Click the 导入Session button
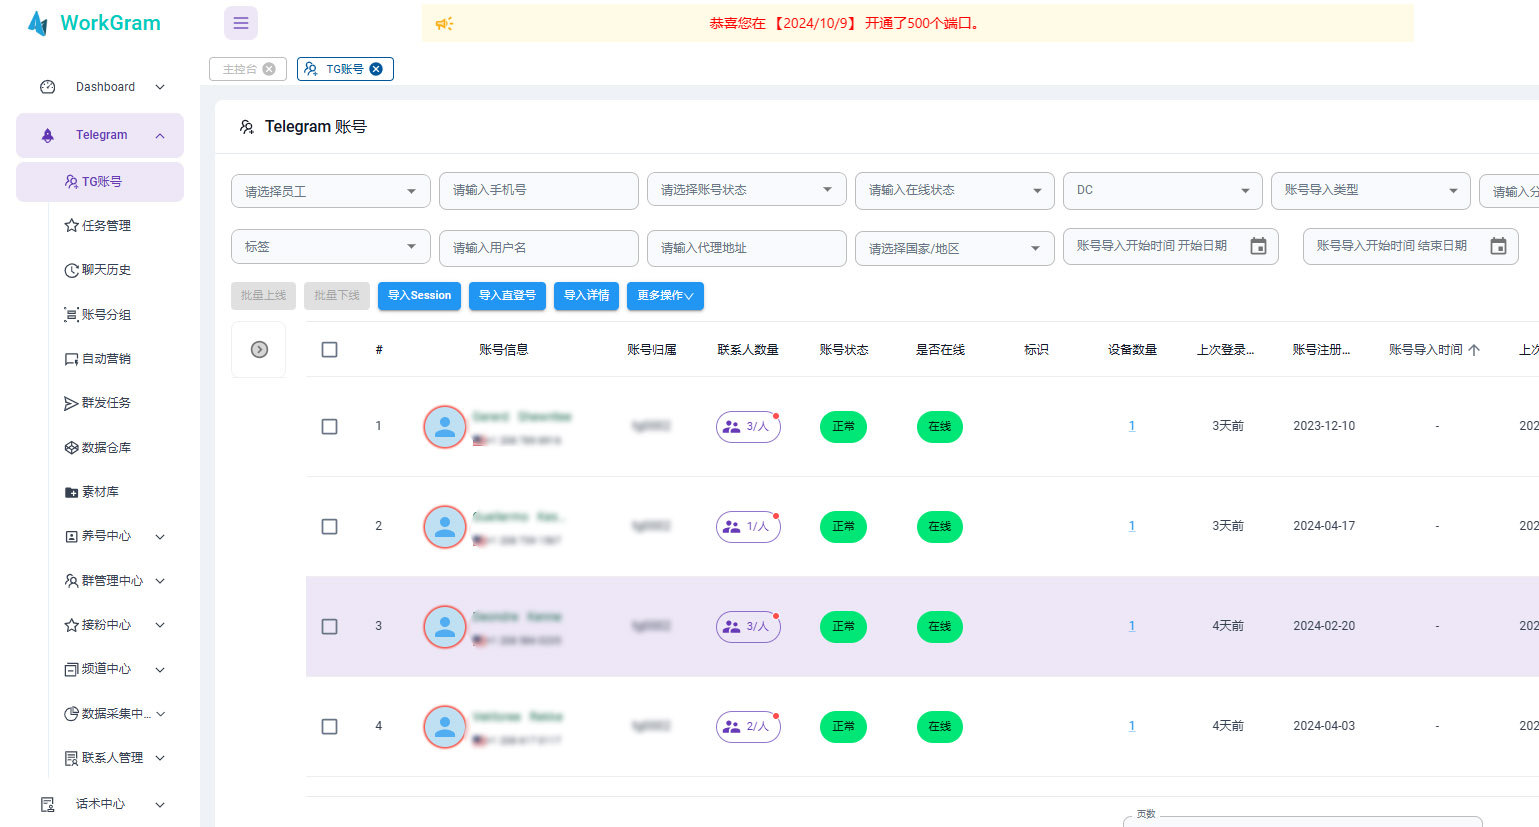Image resolution: width=1539 pixels, height=827 pixels. [420, 296]
